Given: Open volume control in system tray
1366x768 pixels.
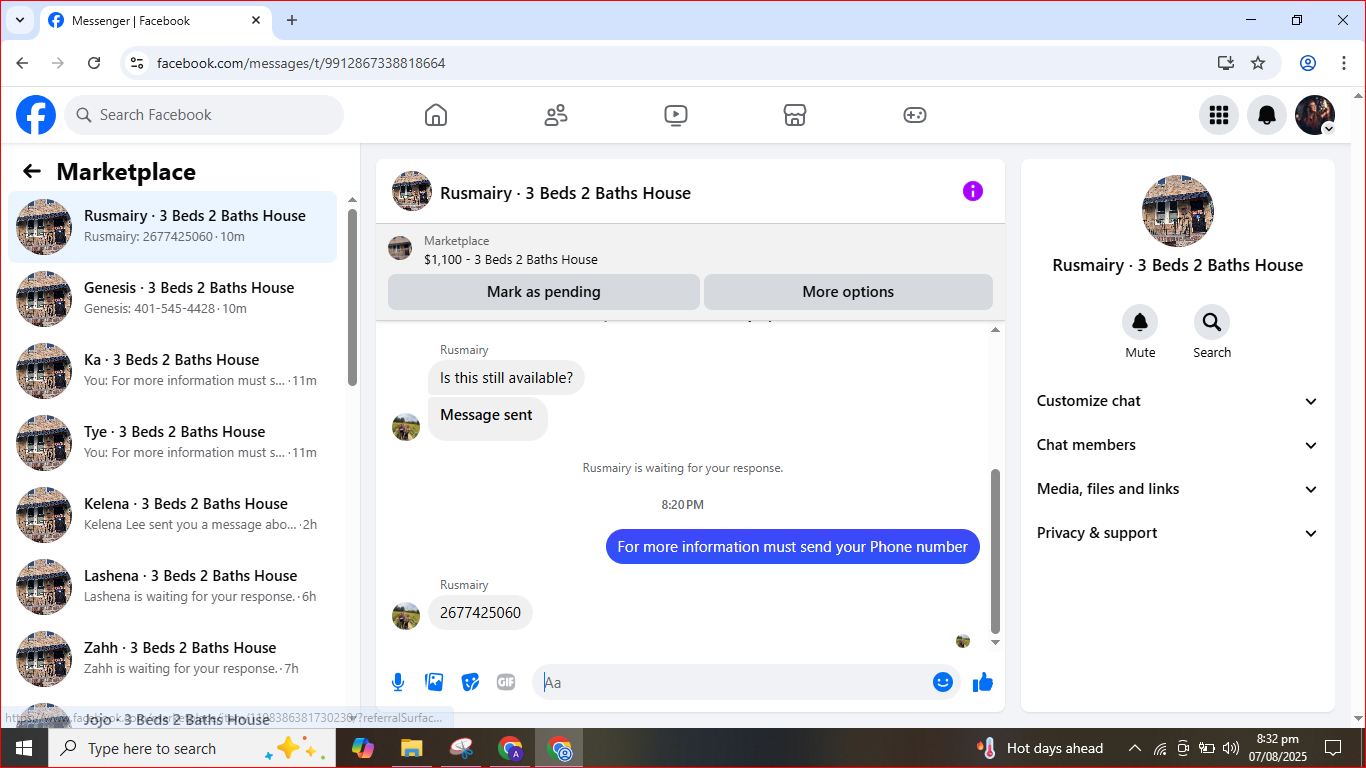Looking at the screenshot, I should (1231, 748).
